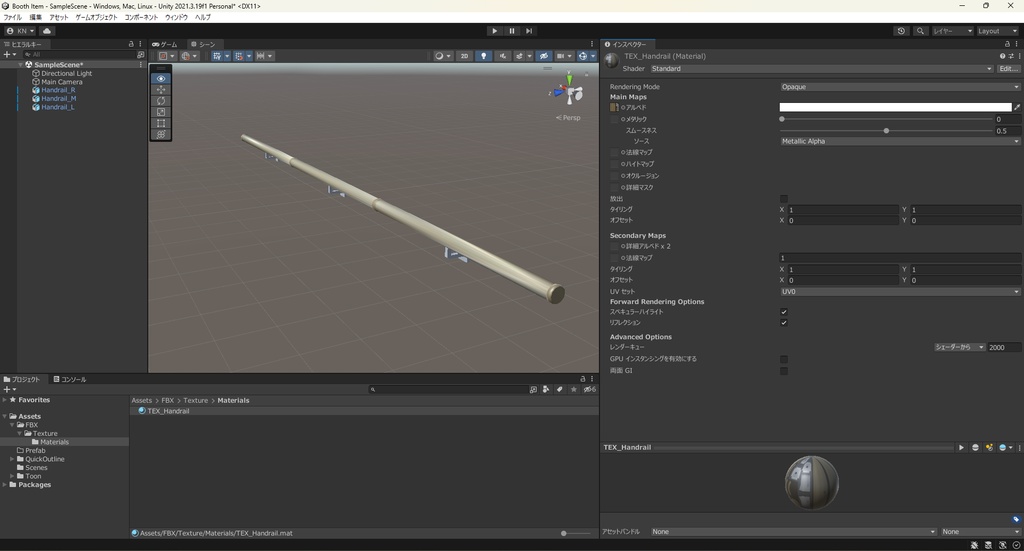Image resolution: width=1024 pixels, height=551 pixels.
Task: Click the Step frame button
Action: [x=529, y=31]
